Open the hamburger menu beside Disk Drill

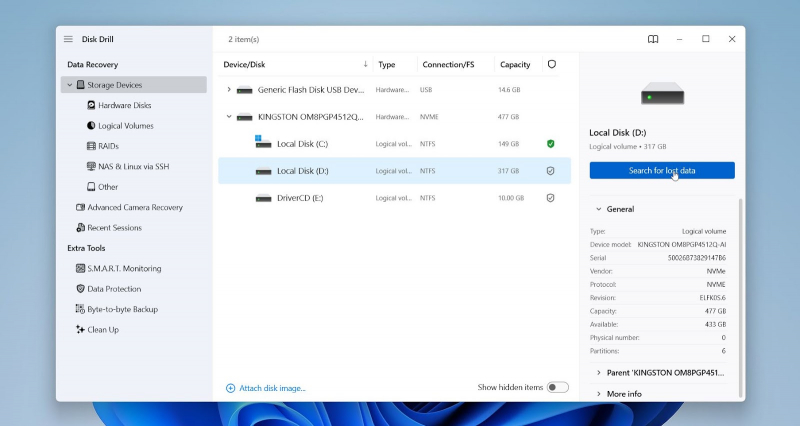click(x=68, y=39)
